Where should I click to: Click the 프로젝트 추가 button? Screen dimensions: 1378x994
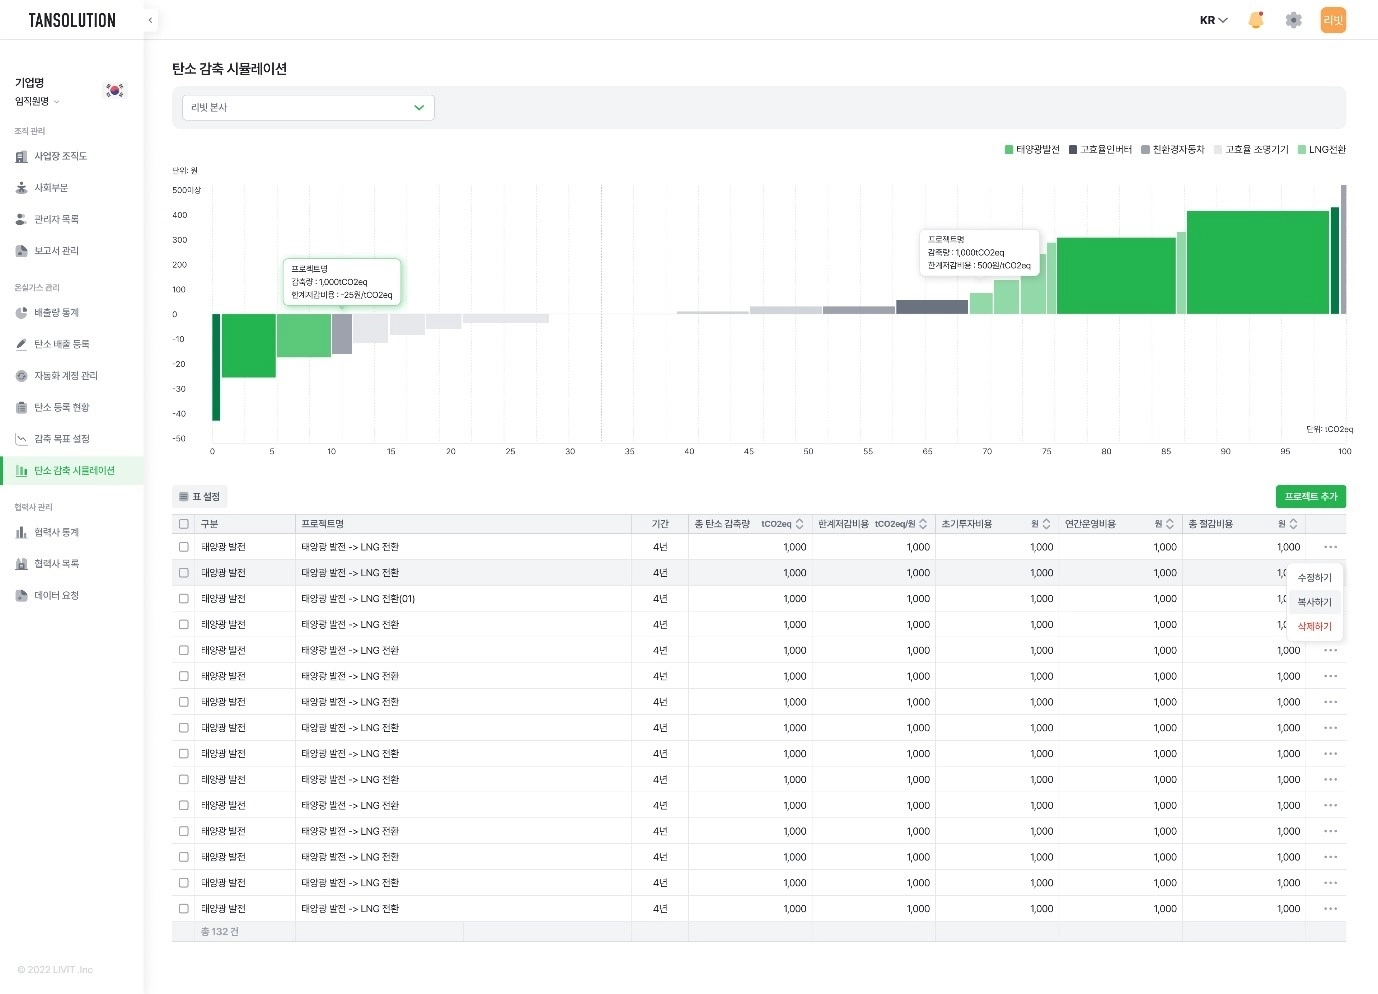tap(1310, 497)
